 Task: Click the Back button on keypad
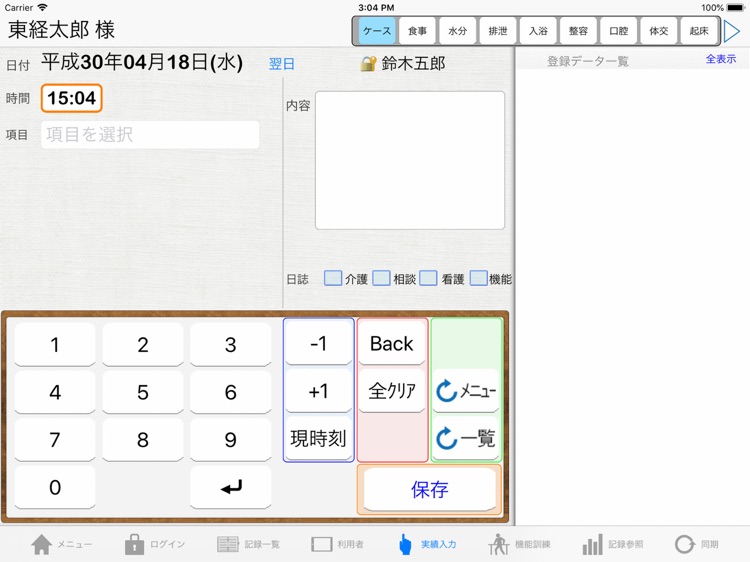click(x=392, y=343)
